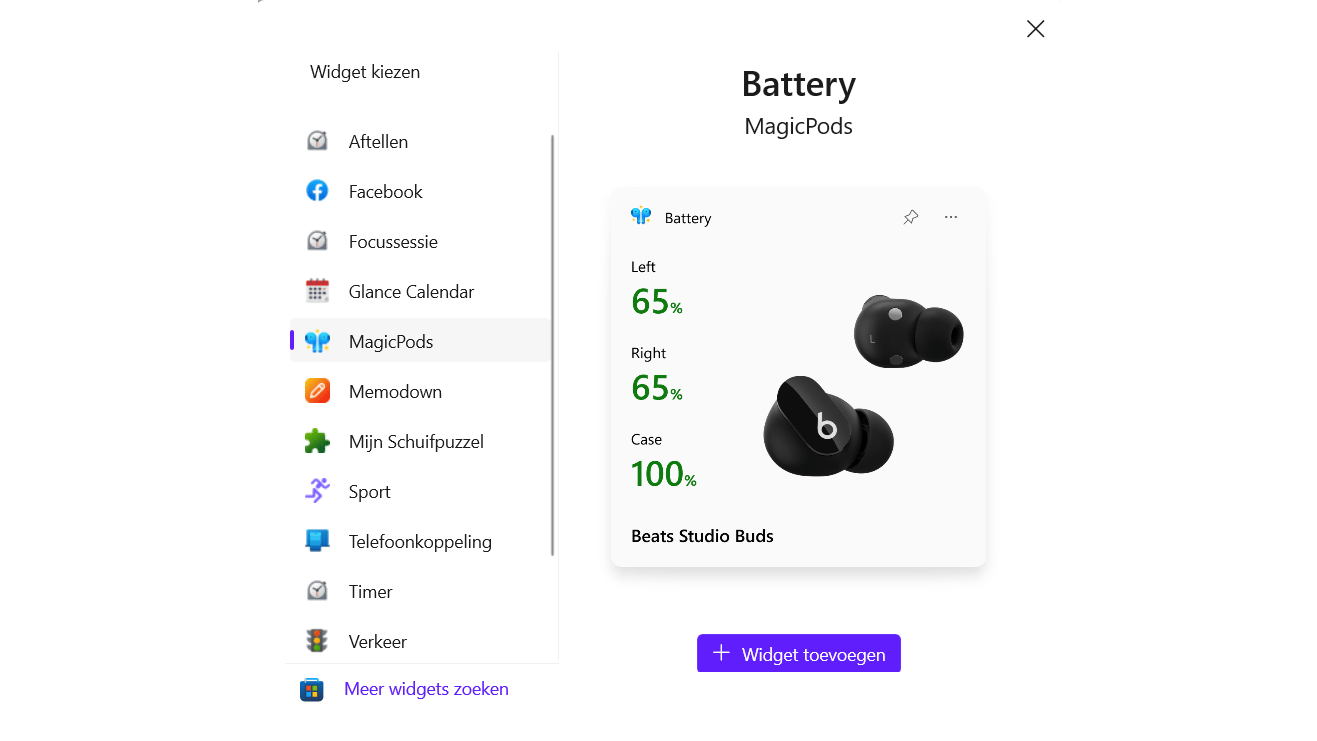Image resolution: width=1317 pixels, height=741 pixels.
Task: Click the widget list scrollbar
Action: [552, 345]
